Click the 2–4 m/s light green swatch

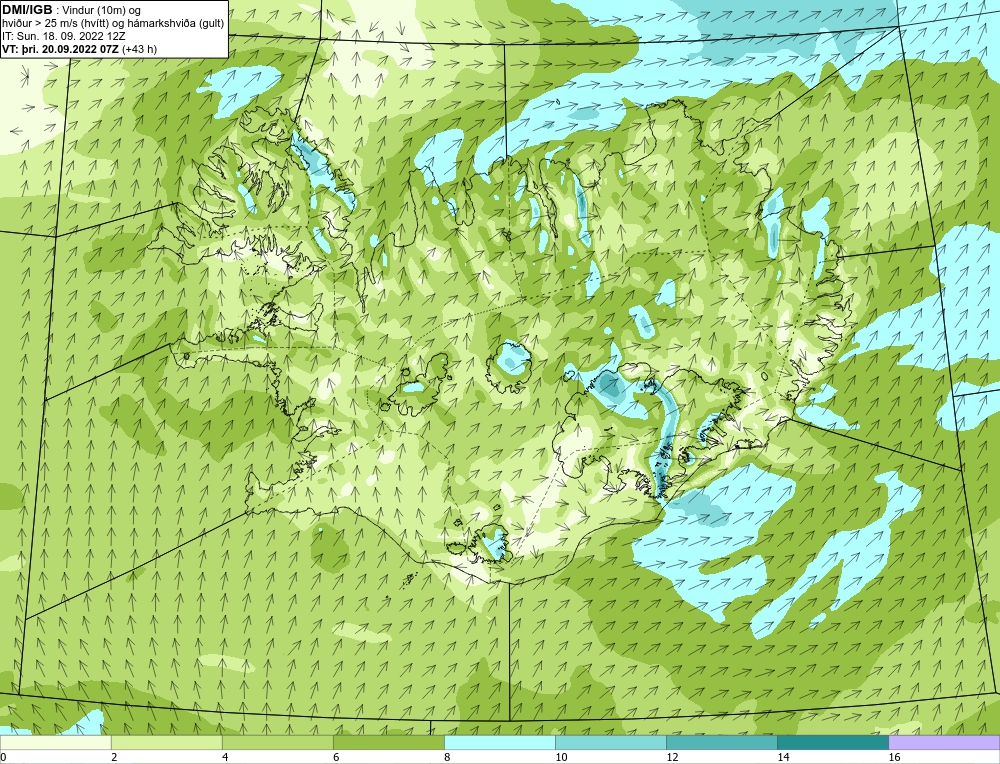tap(166, 742)
